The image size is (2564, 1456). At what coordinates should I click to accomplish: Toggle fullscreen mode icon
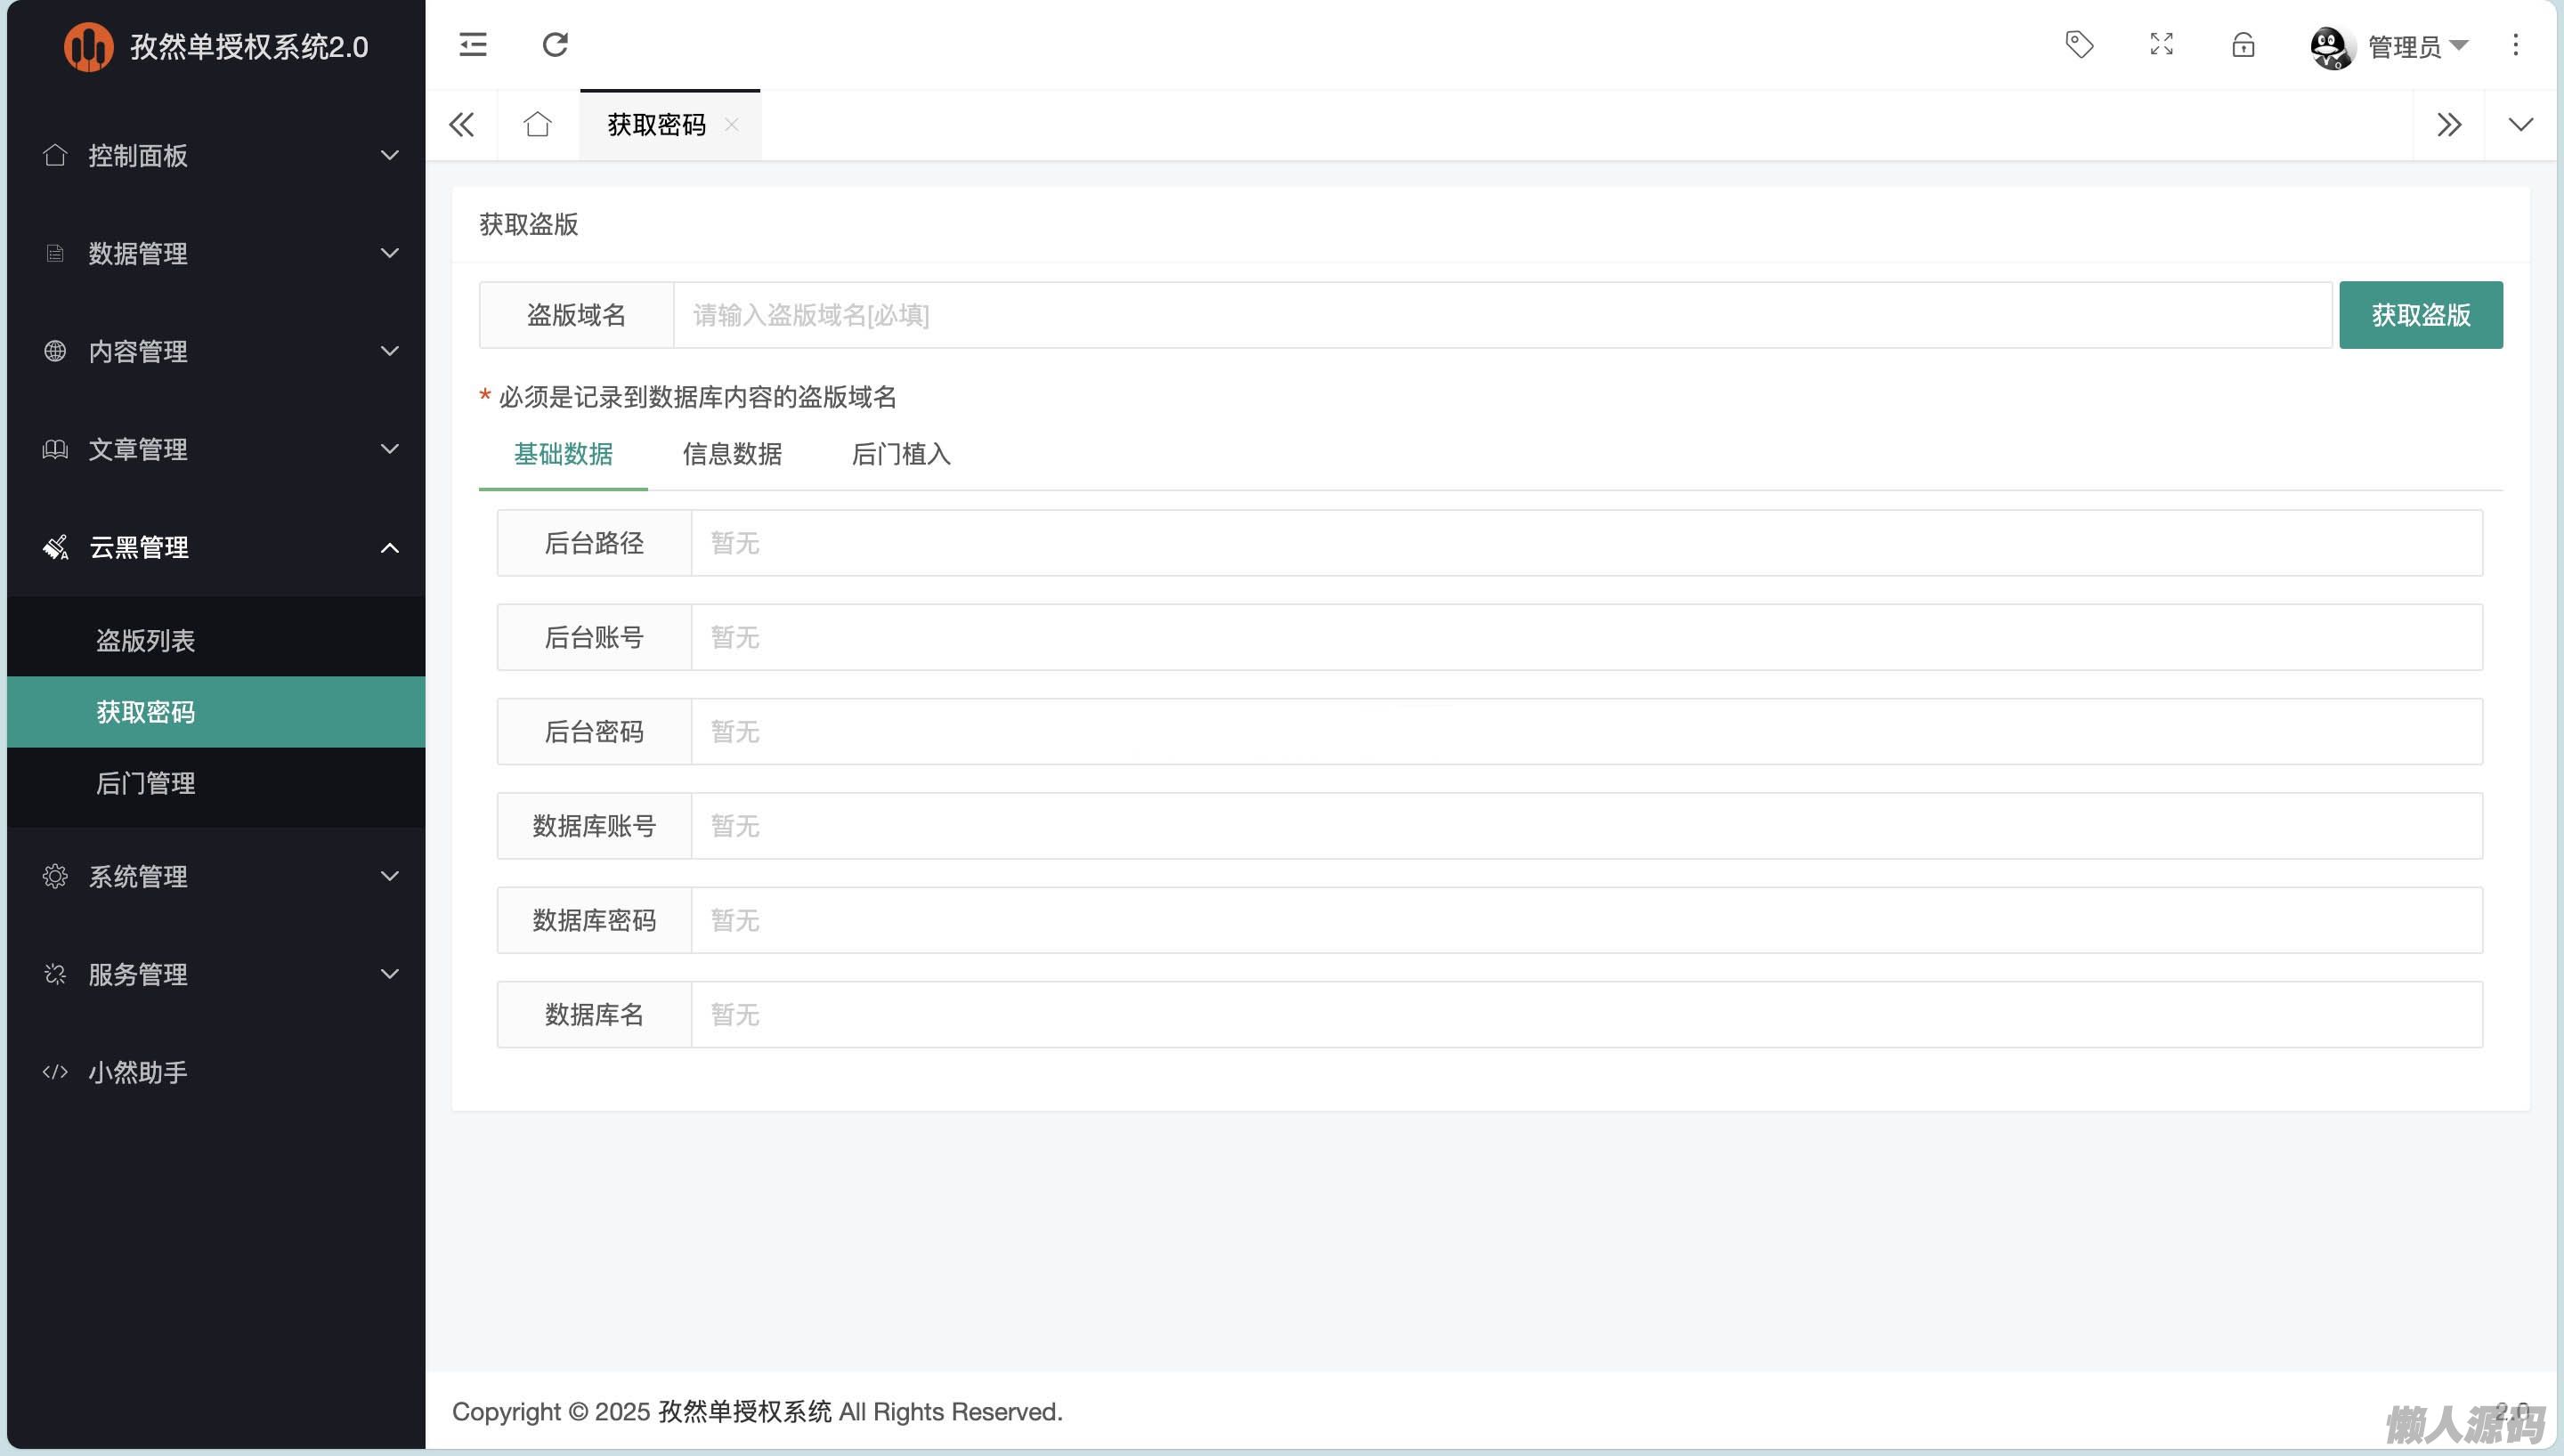[2161, 45]
